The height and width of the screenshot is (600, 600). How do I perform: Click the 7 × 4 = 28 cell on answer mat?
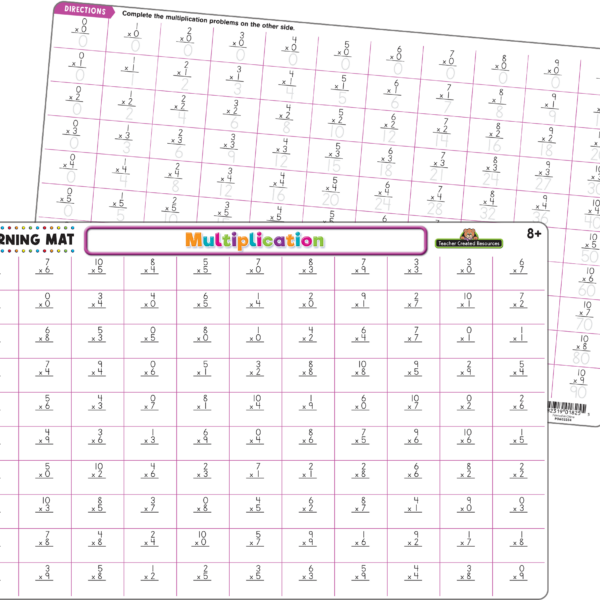(436, 201)
